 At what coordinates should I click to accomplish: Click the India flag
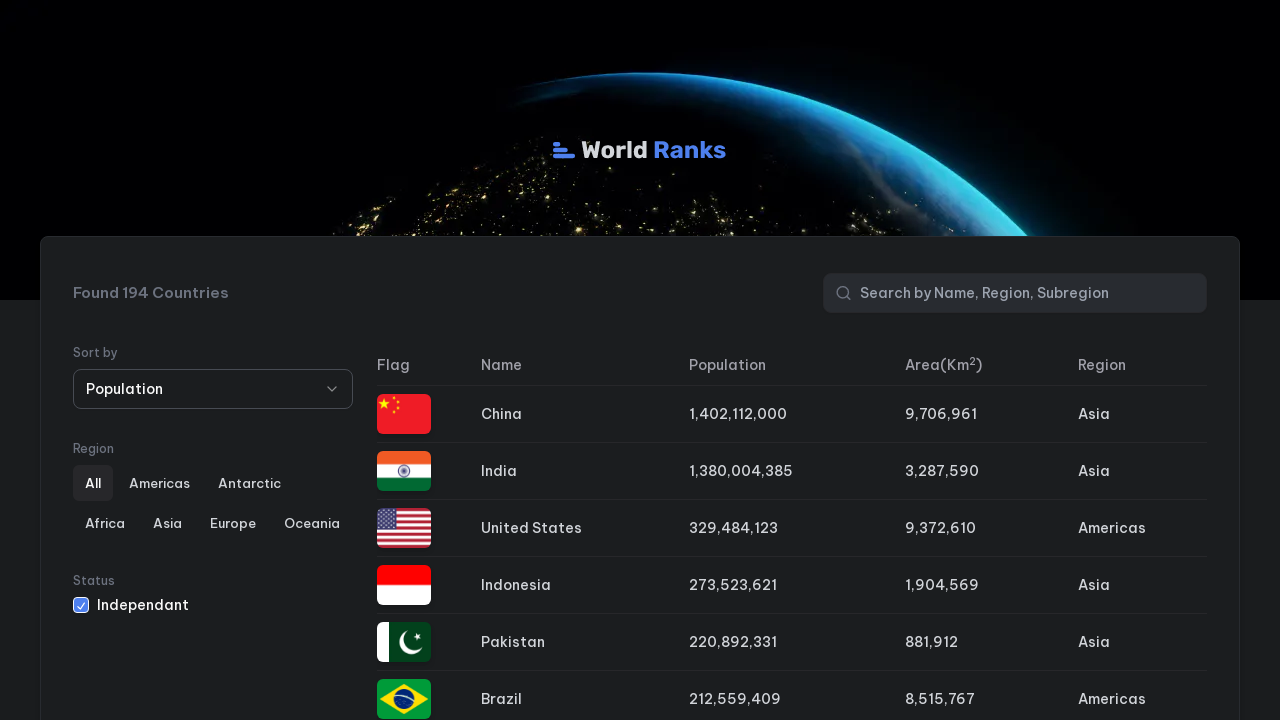pos(404,471)
